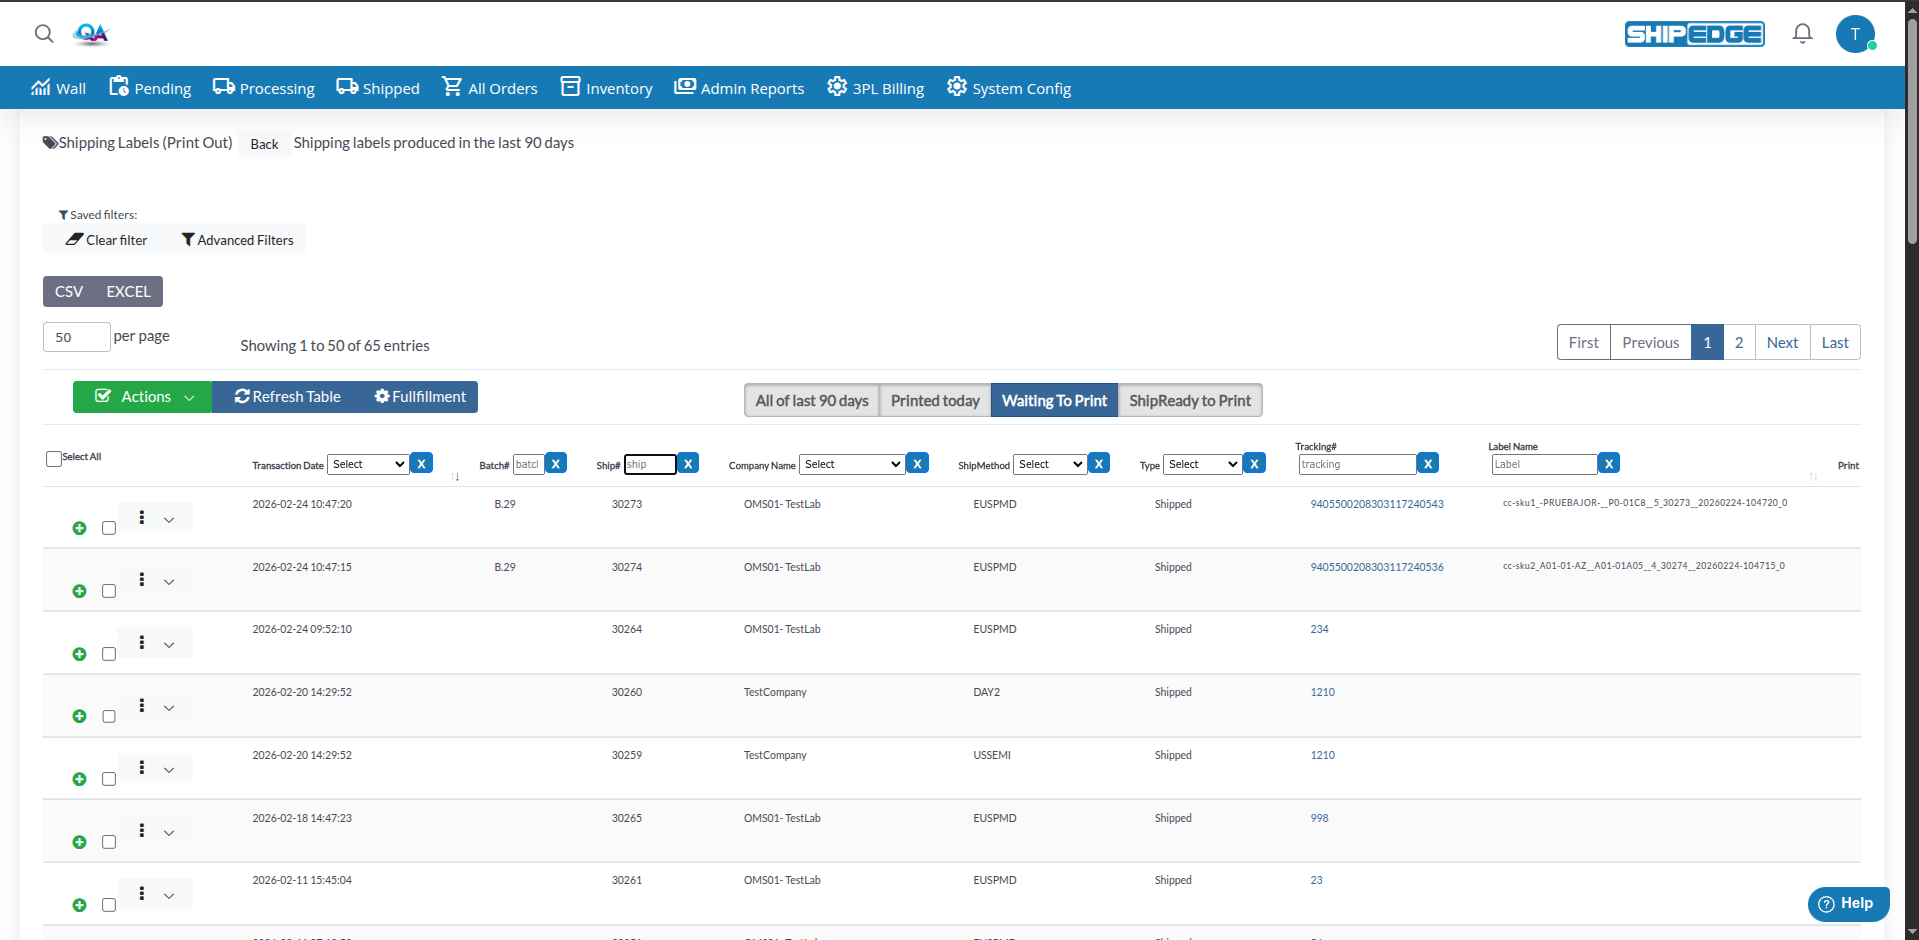Select checkbox for order 30260 row
The height and width of the screenshot is (940, 1919).
[109, 716]
